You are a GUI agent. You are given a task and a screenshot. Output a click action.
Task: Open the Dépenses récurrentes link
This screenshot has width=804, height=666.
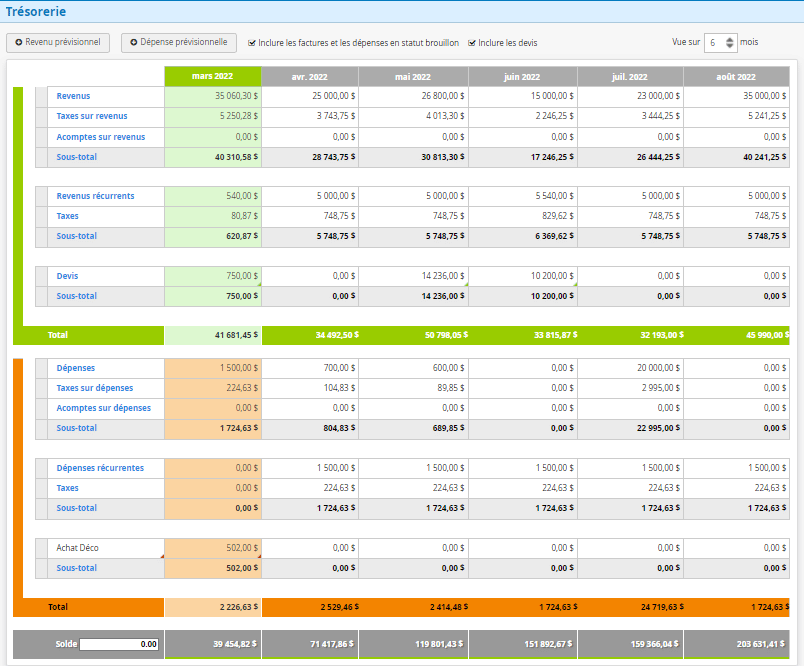tap(100, 468)
